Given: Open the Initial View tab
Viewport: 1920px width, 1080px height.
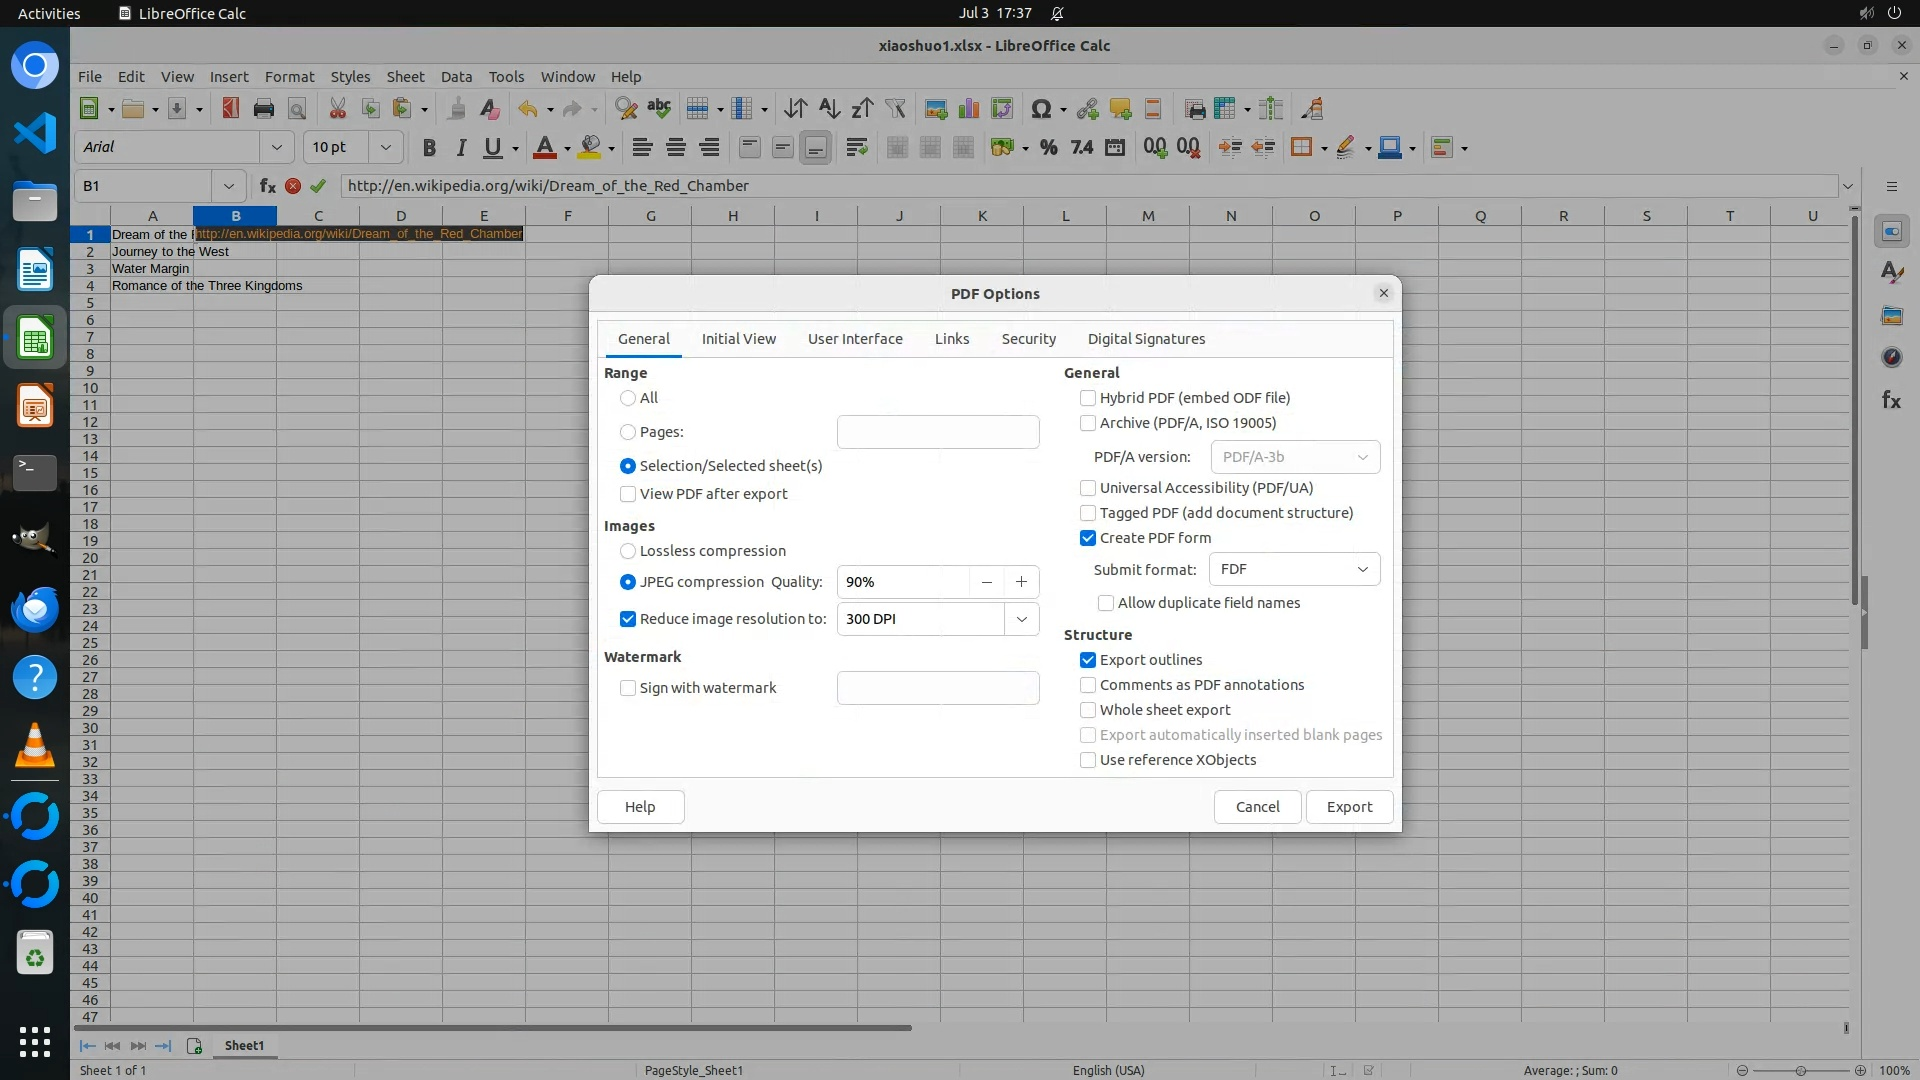Looking at the screenshot, I should [x=738, y=339].
